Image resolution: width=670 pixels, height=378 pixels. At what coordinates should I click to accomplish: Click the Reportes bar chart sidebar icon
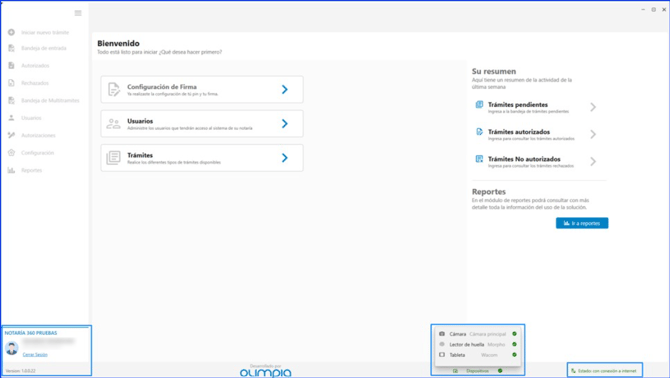point(12,170)
